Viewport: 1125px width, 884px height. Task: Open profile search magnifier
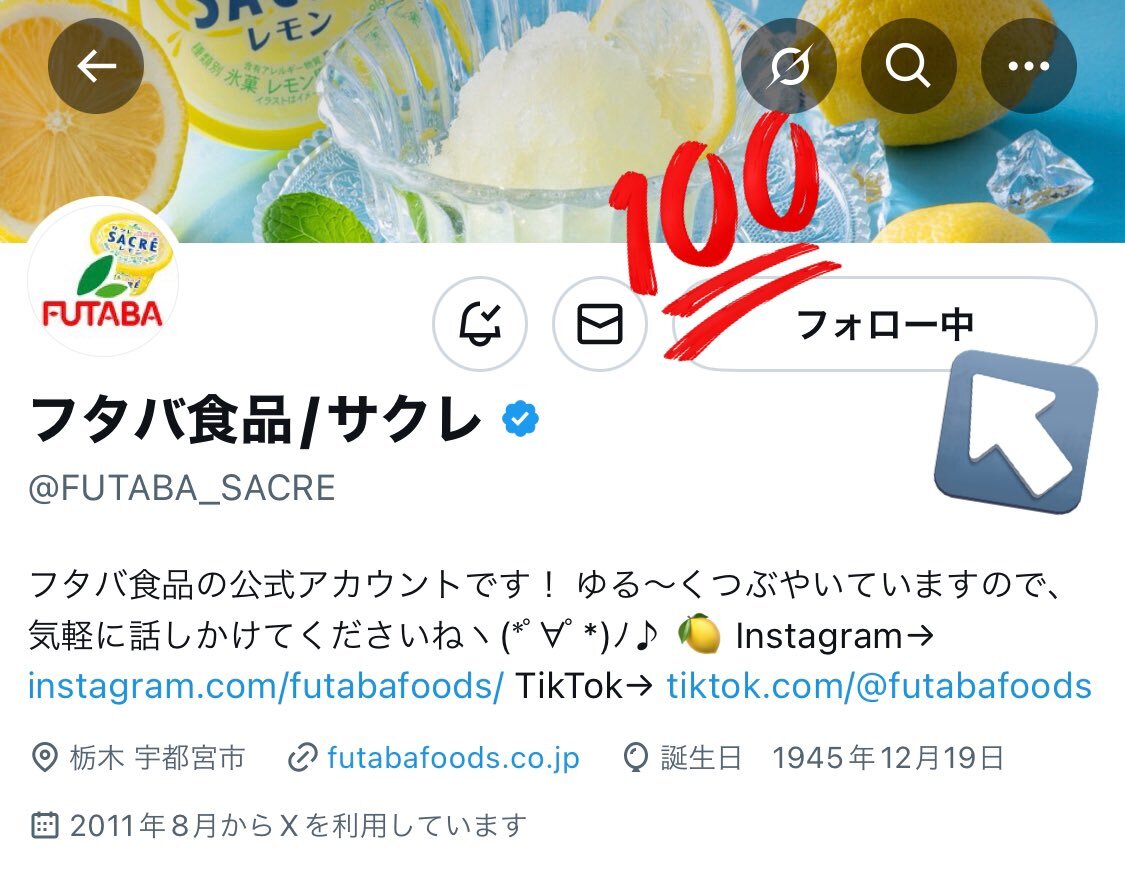908,66
